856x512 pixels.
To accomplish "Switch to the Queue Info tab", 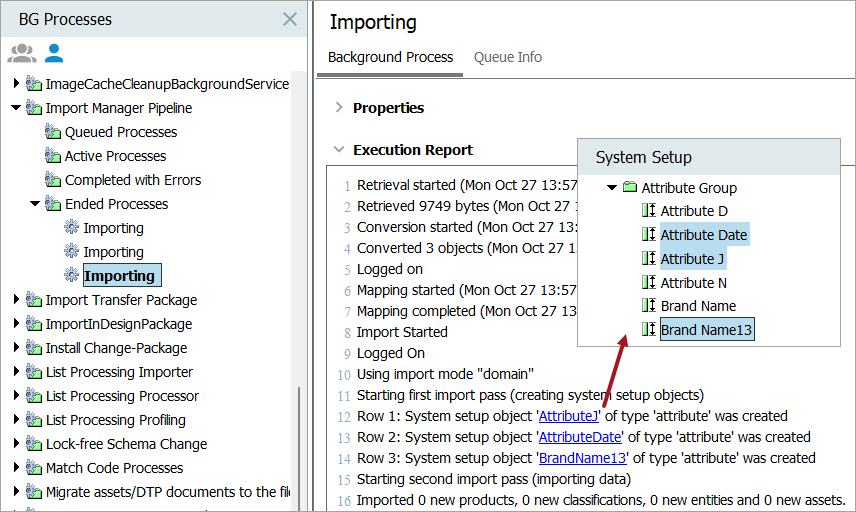I will [508, 57].
